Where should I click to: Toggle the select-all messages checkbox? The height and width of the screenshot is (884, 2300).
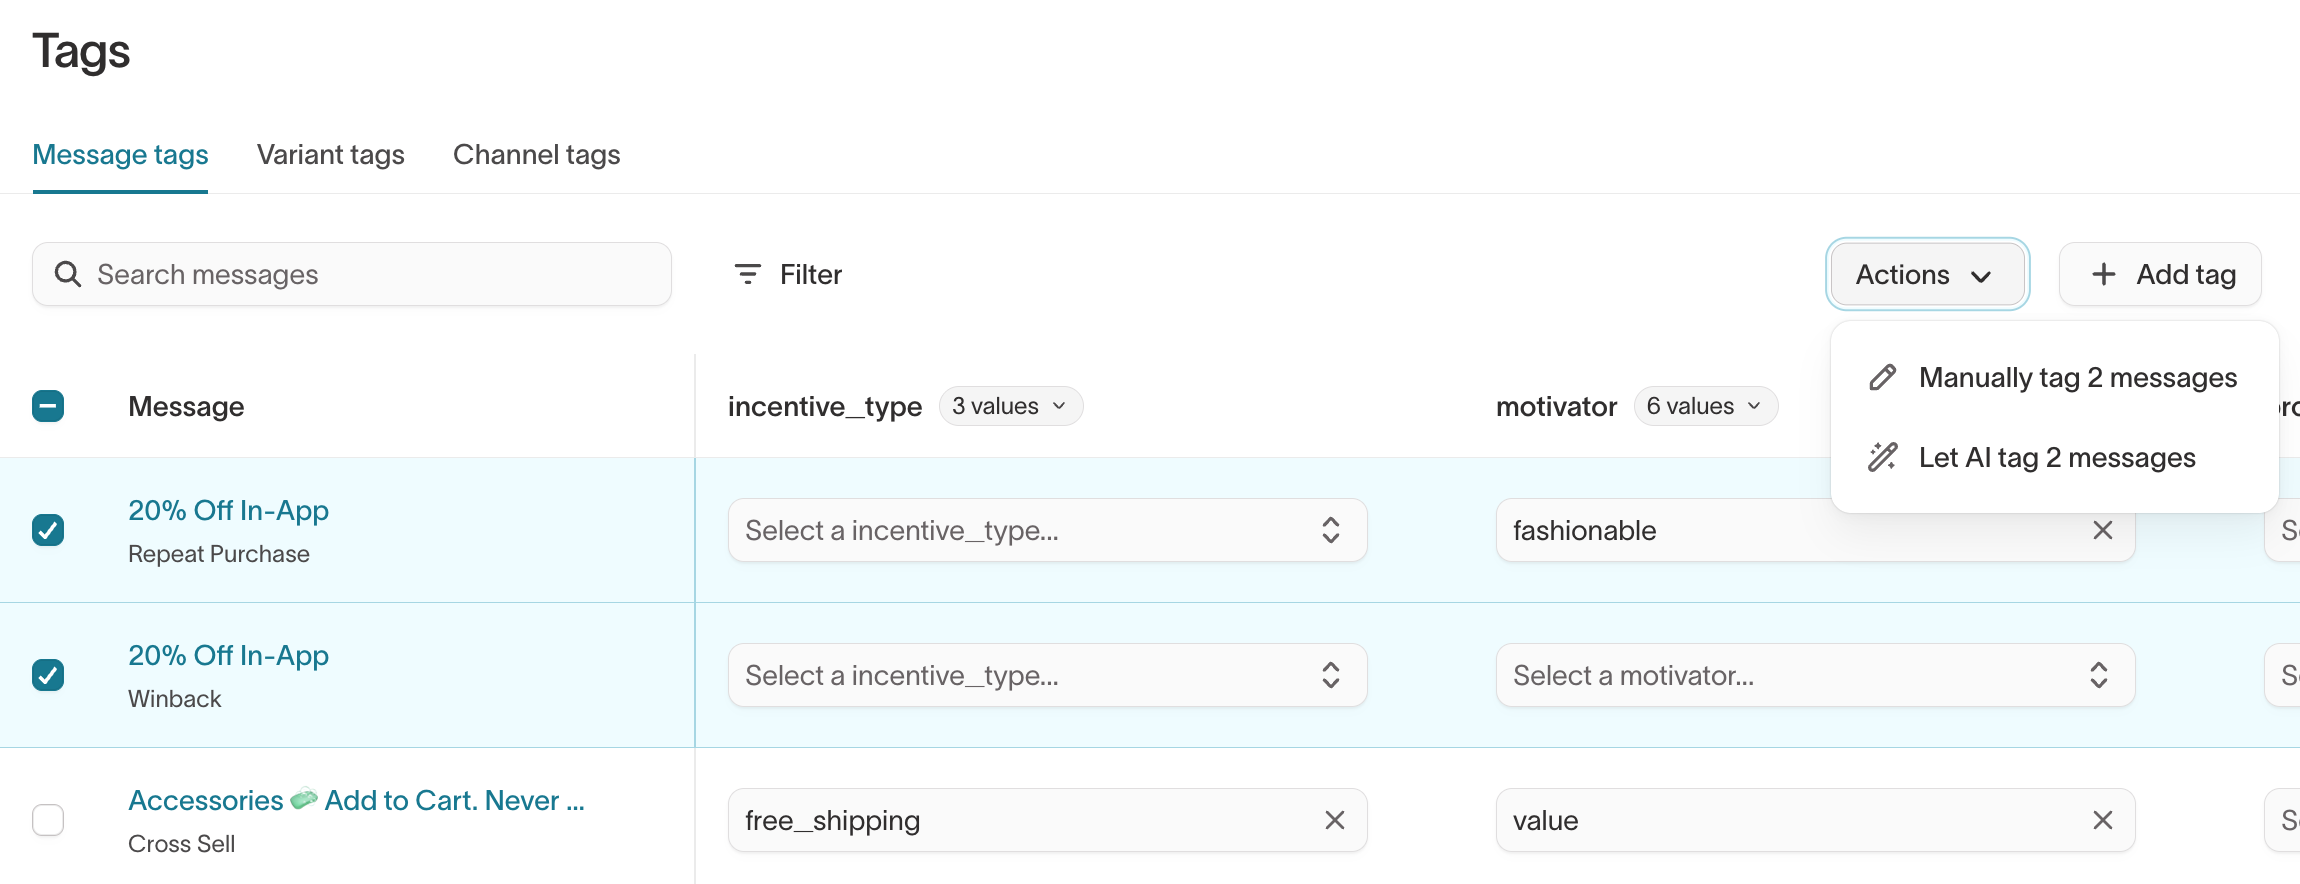tap(48, 406)
